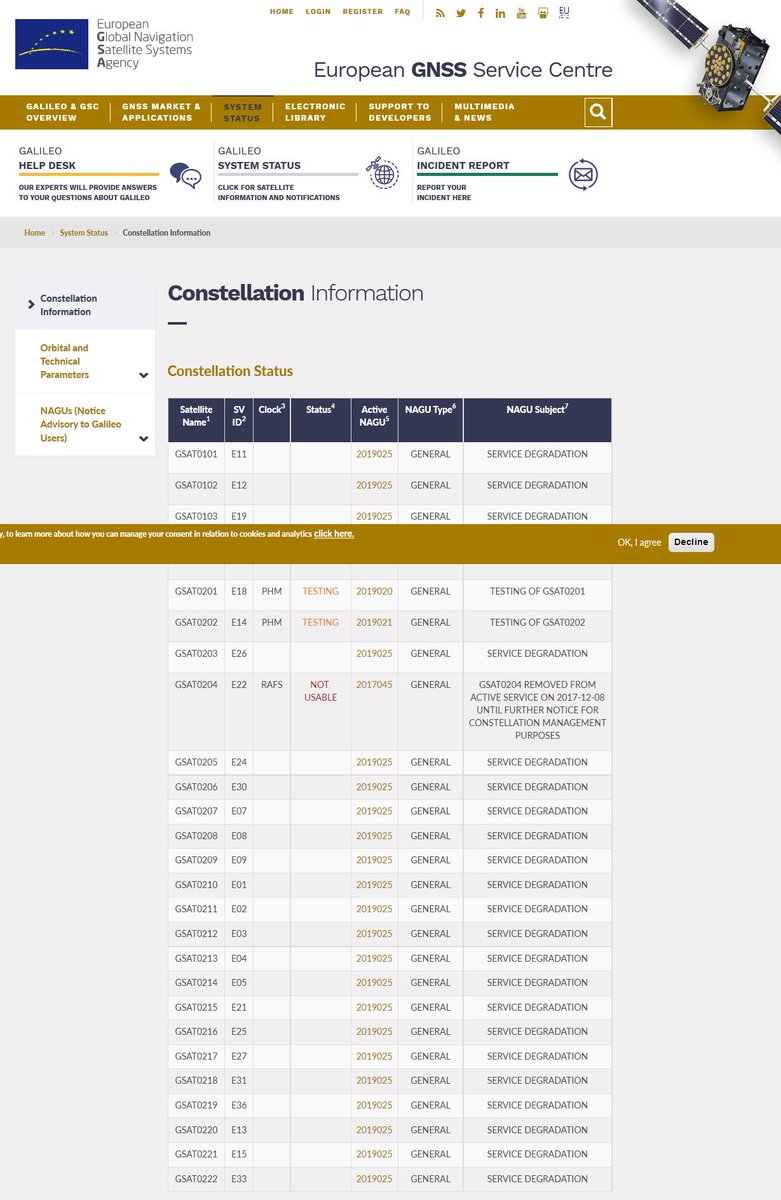Click the GSA agency logo
Image resolution: width=781 pixels, height=1200 pixels.
104,43
